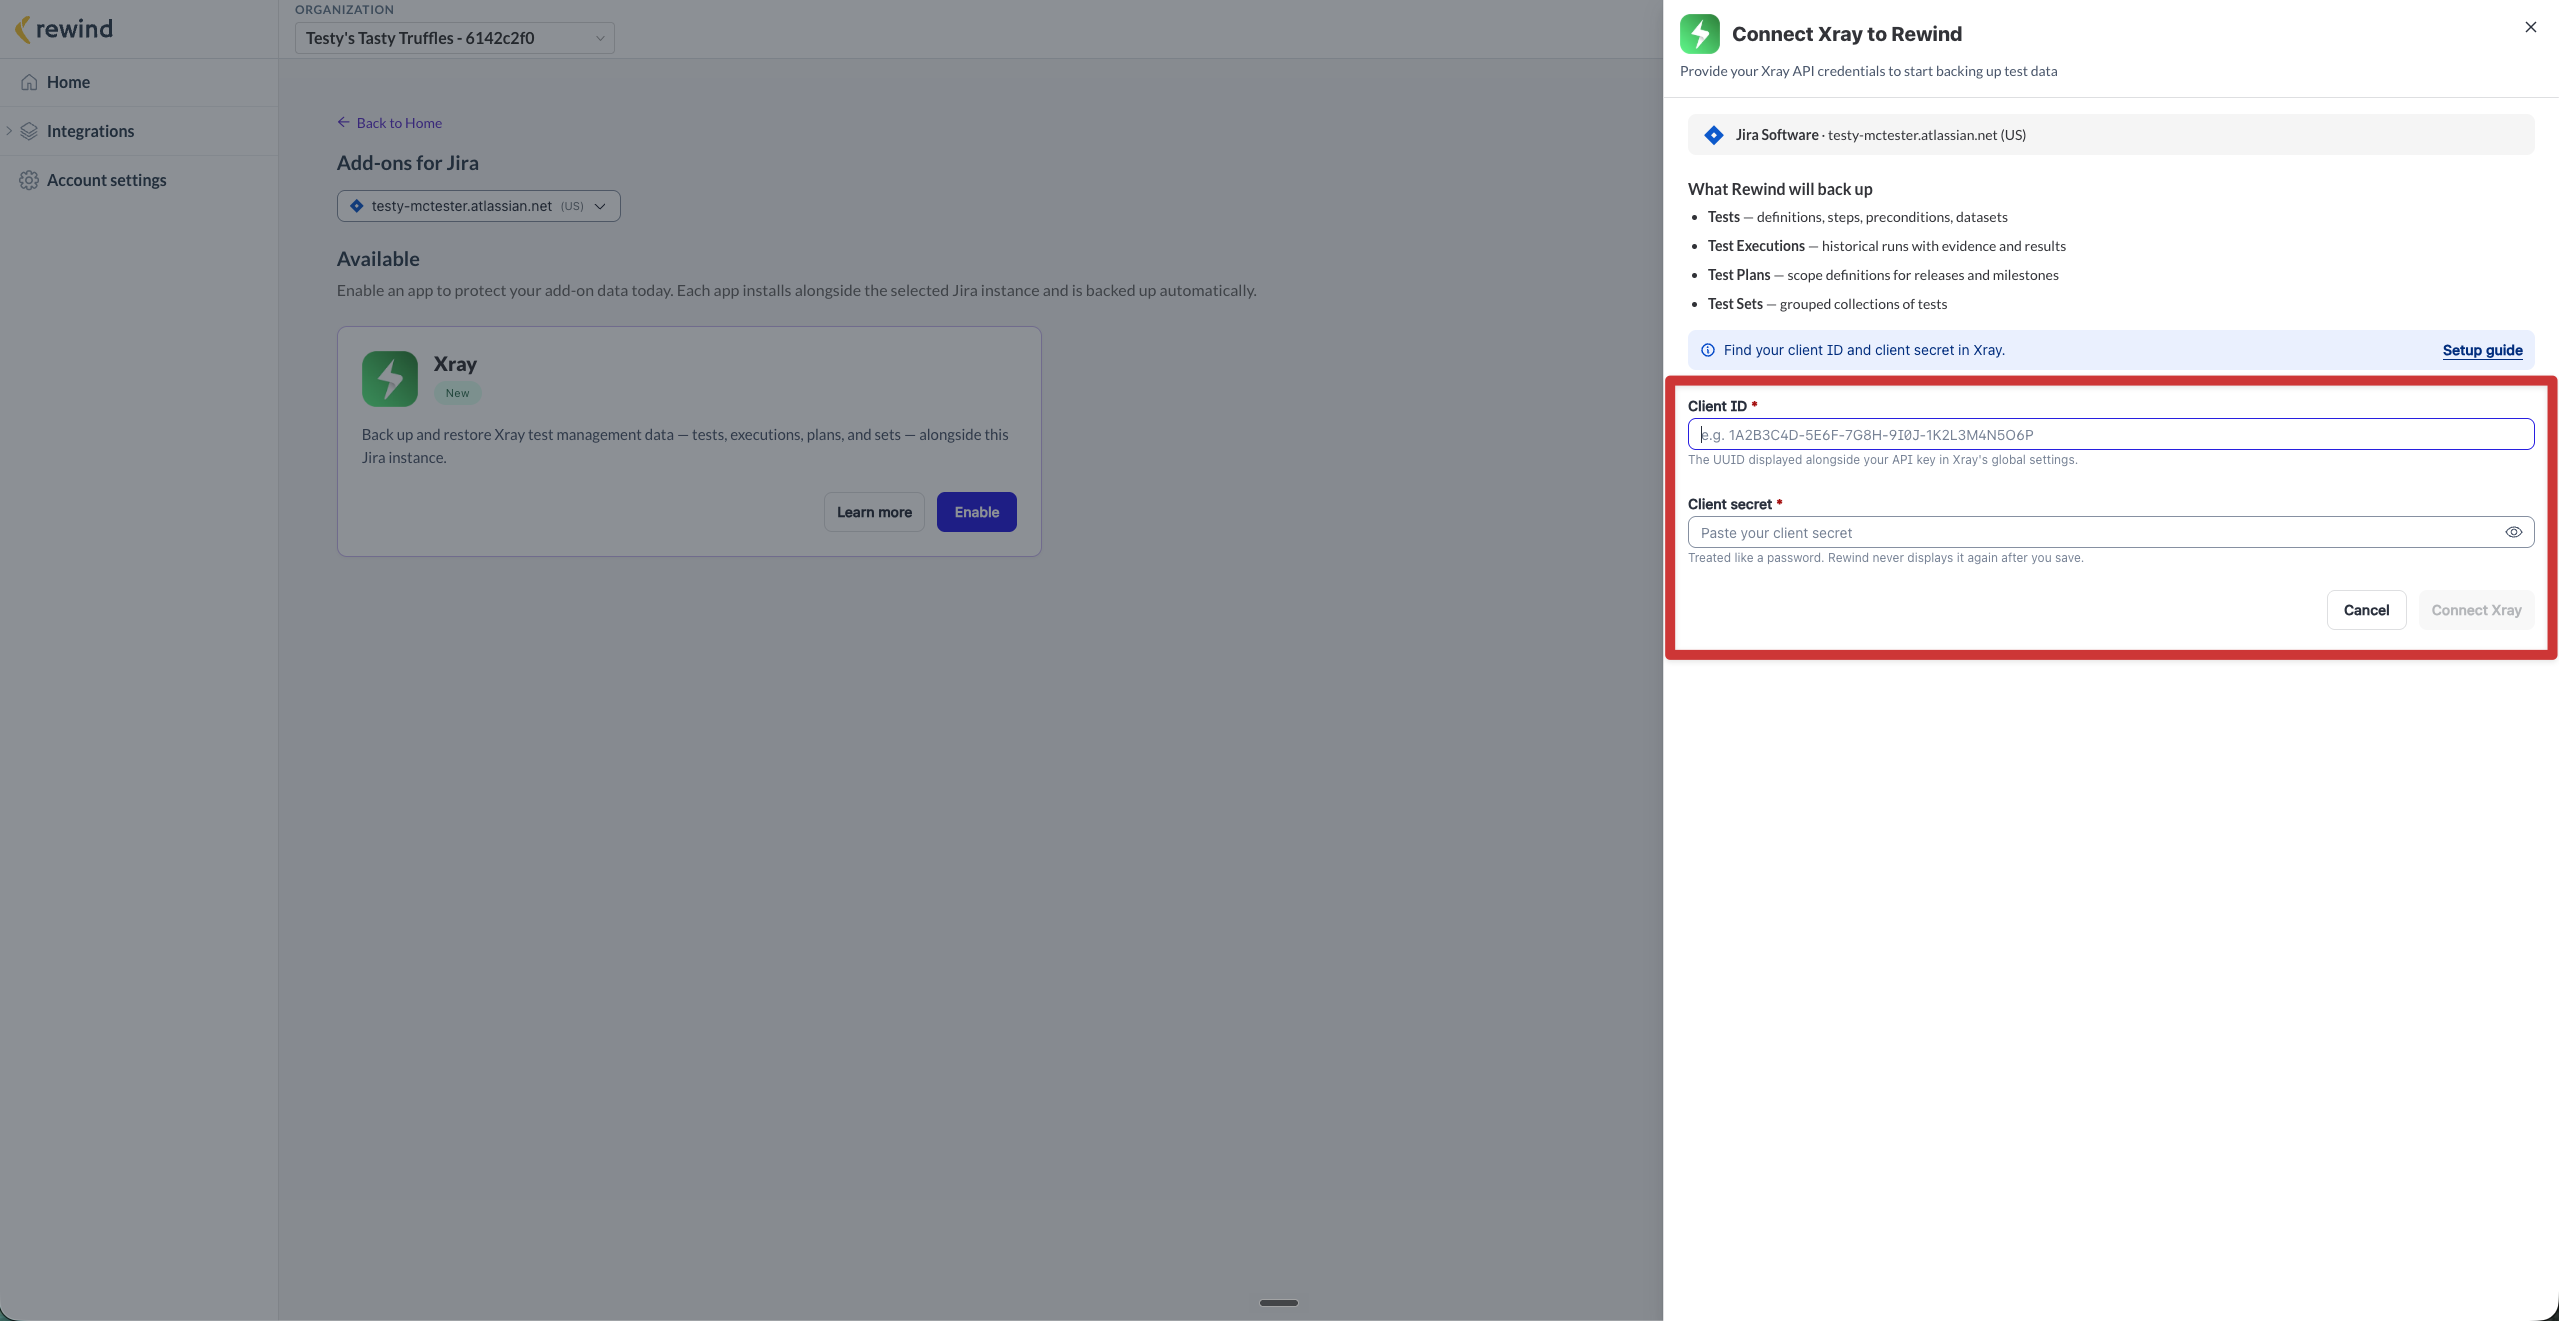This screenshot has height=1321, width=2559.
Task: Click the back arrow icon beside Back to Home
Action: (x=343, y=122)
